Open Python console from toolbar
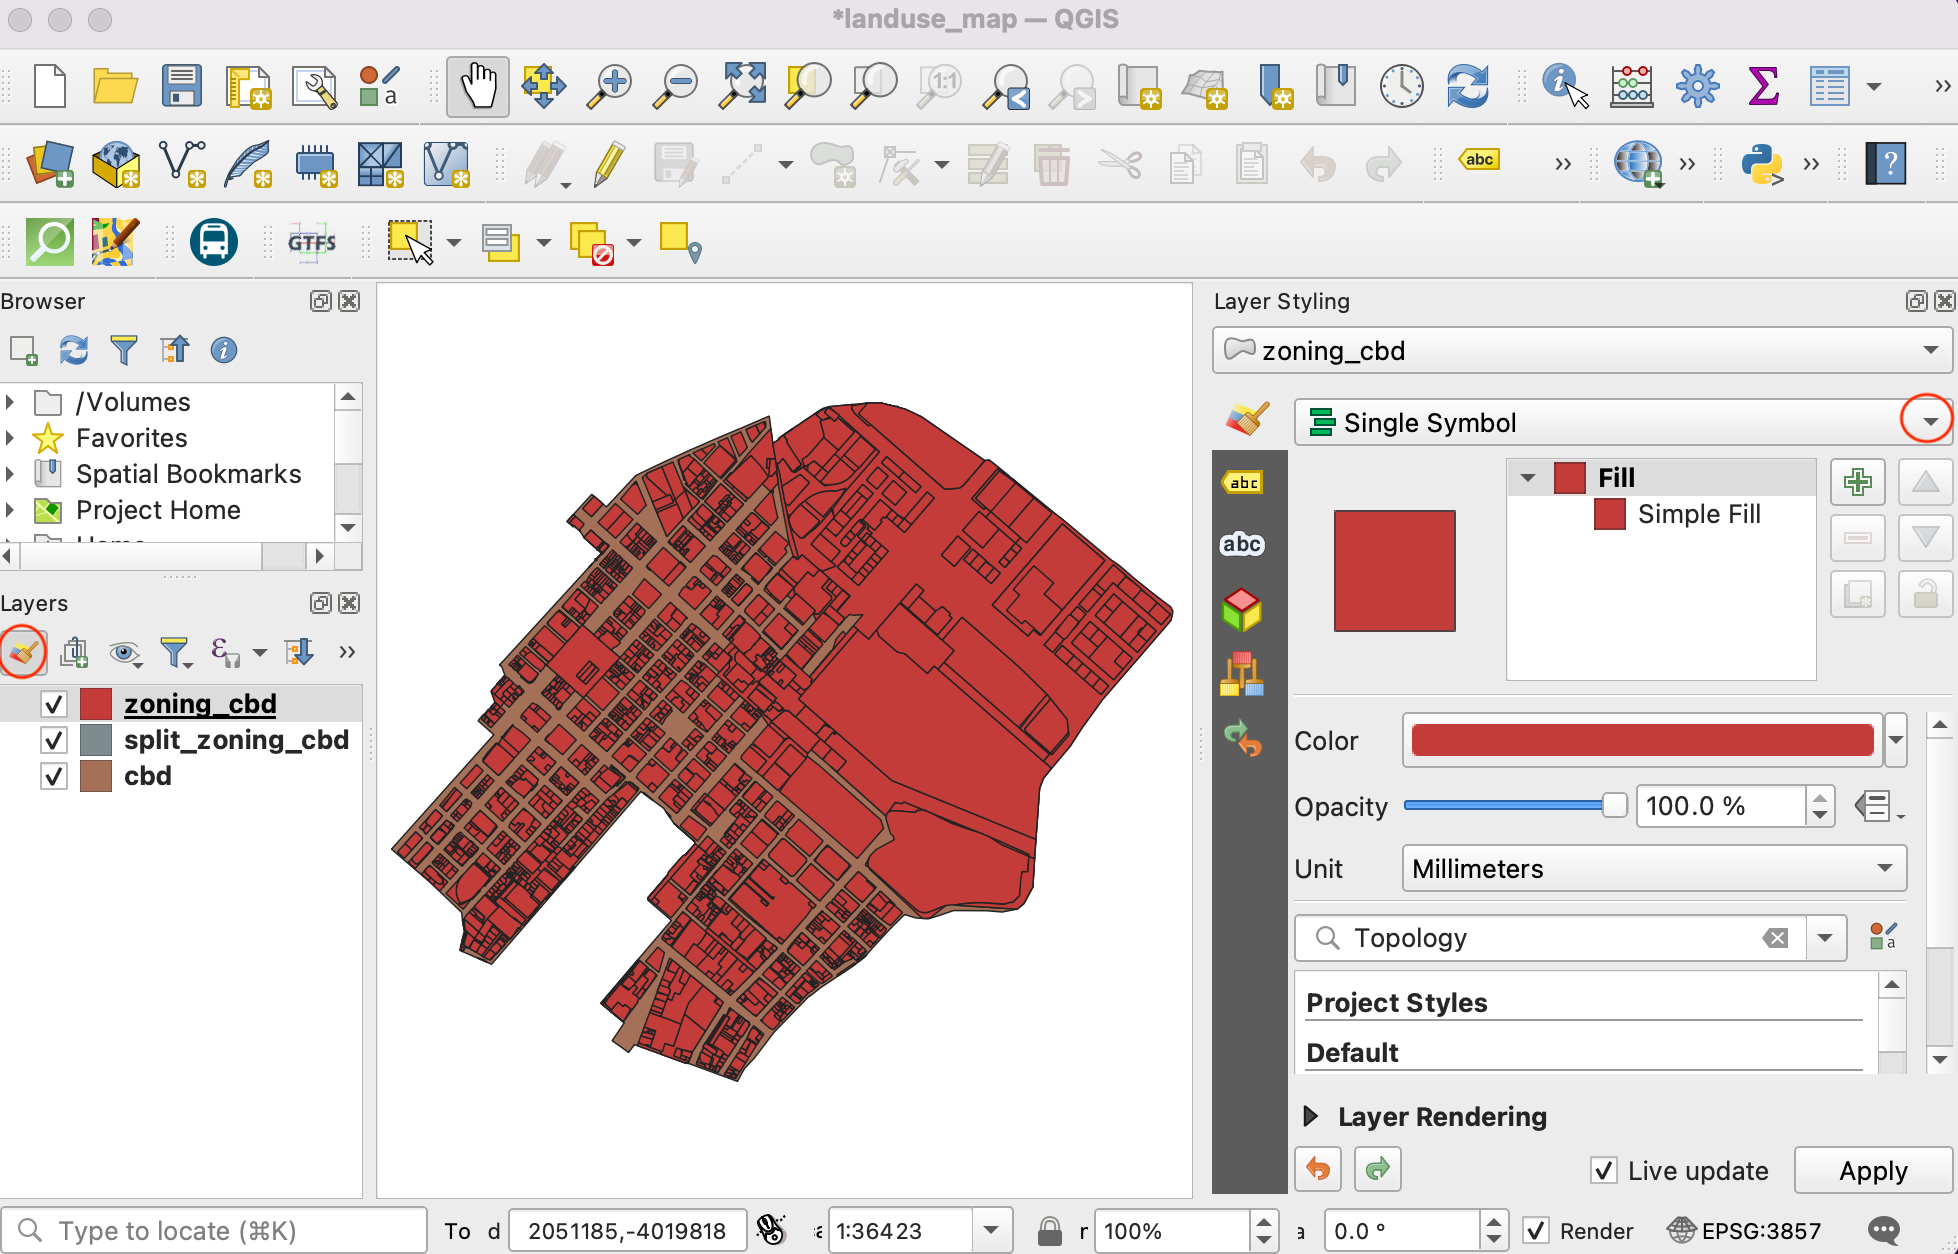 click(1762, 163)
